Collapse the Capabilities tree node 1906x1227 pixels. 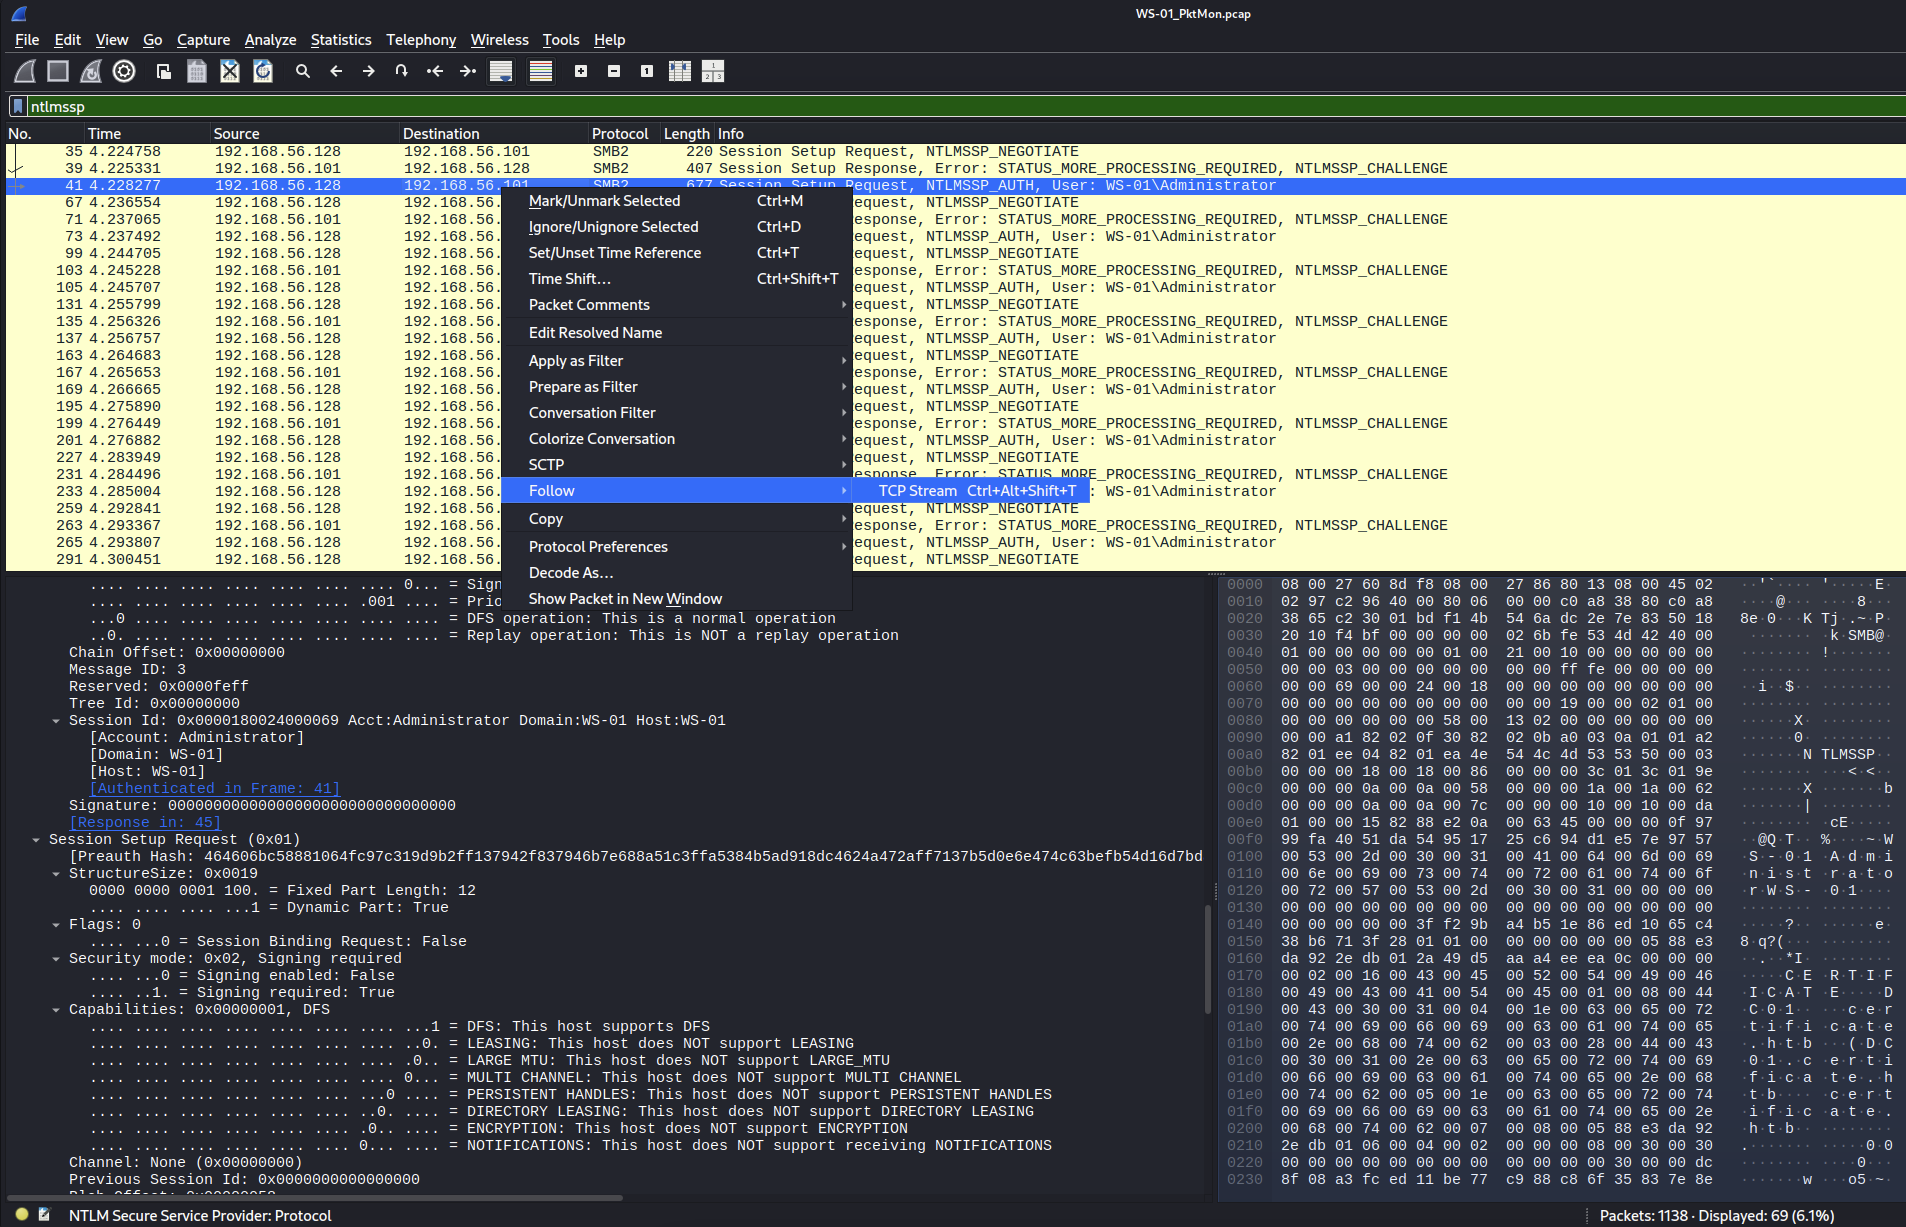[x=56, y=1010]
